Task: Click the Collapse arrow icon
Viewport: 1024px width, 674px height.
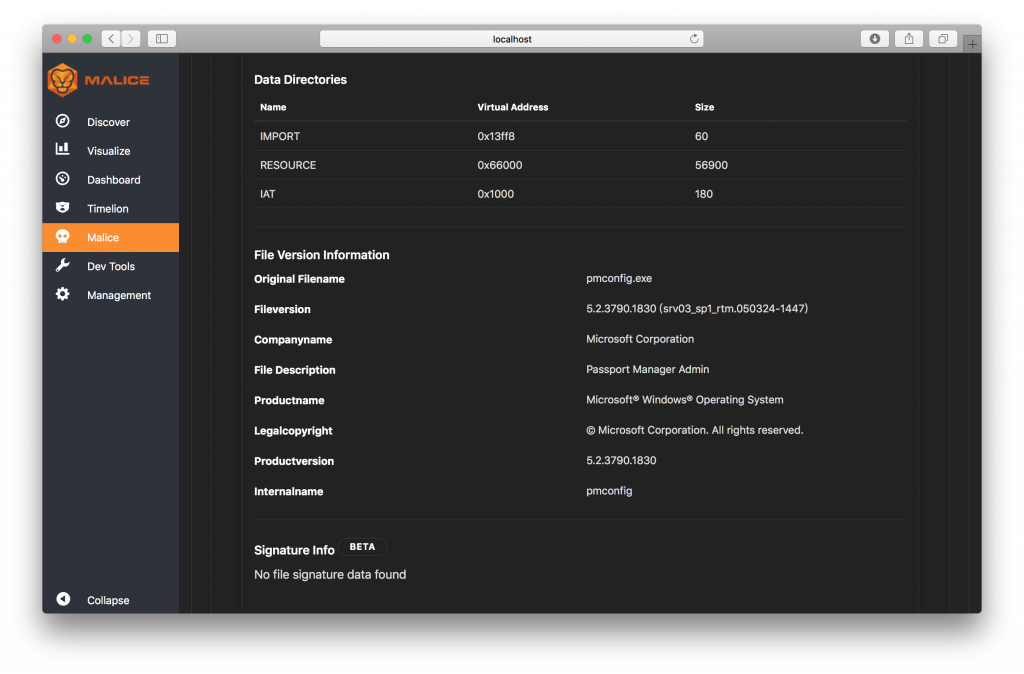Action: point(63,599)
